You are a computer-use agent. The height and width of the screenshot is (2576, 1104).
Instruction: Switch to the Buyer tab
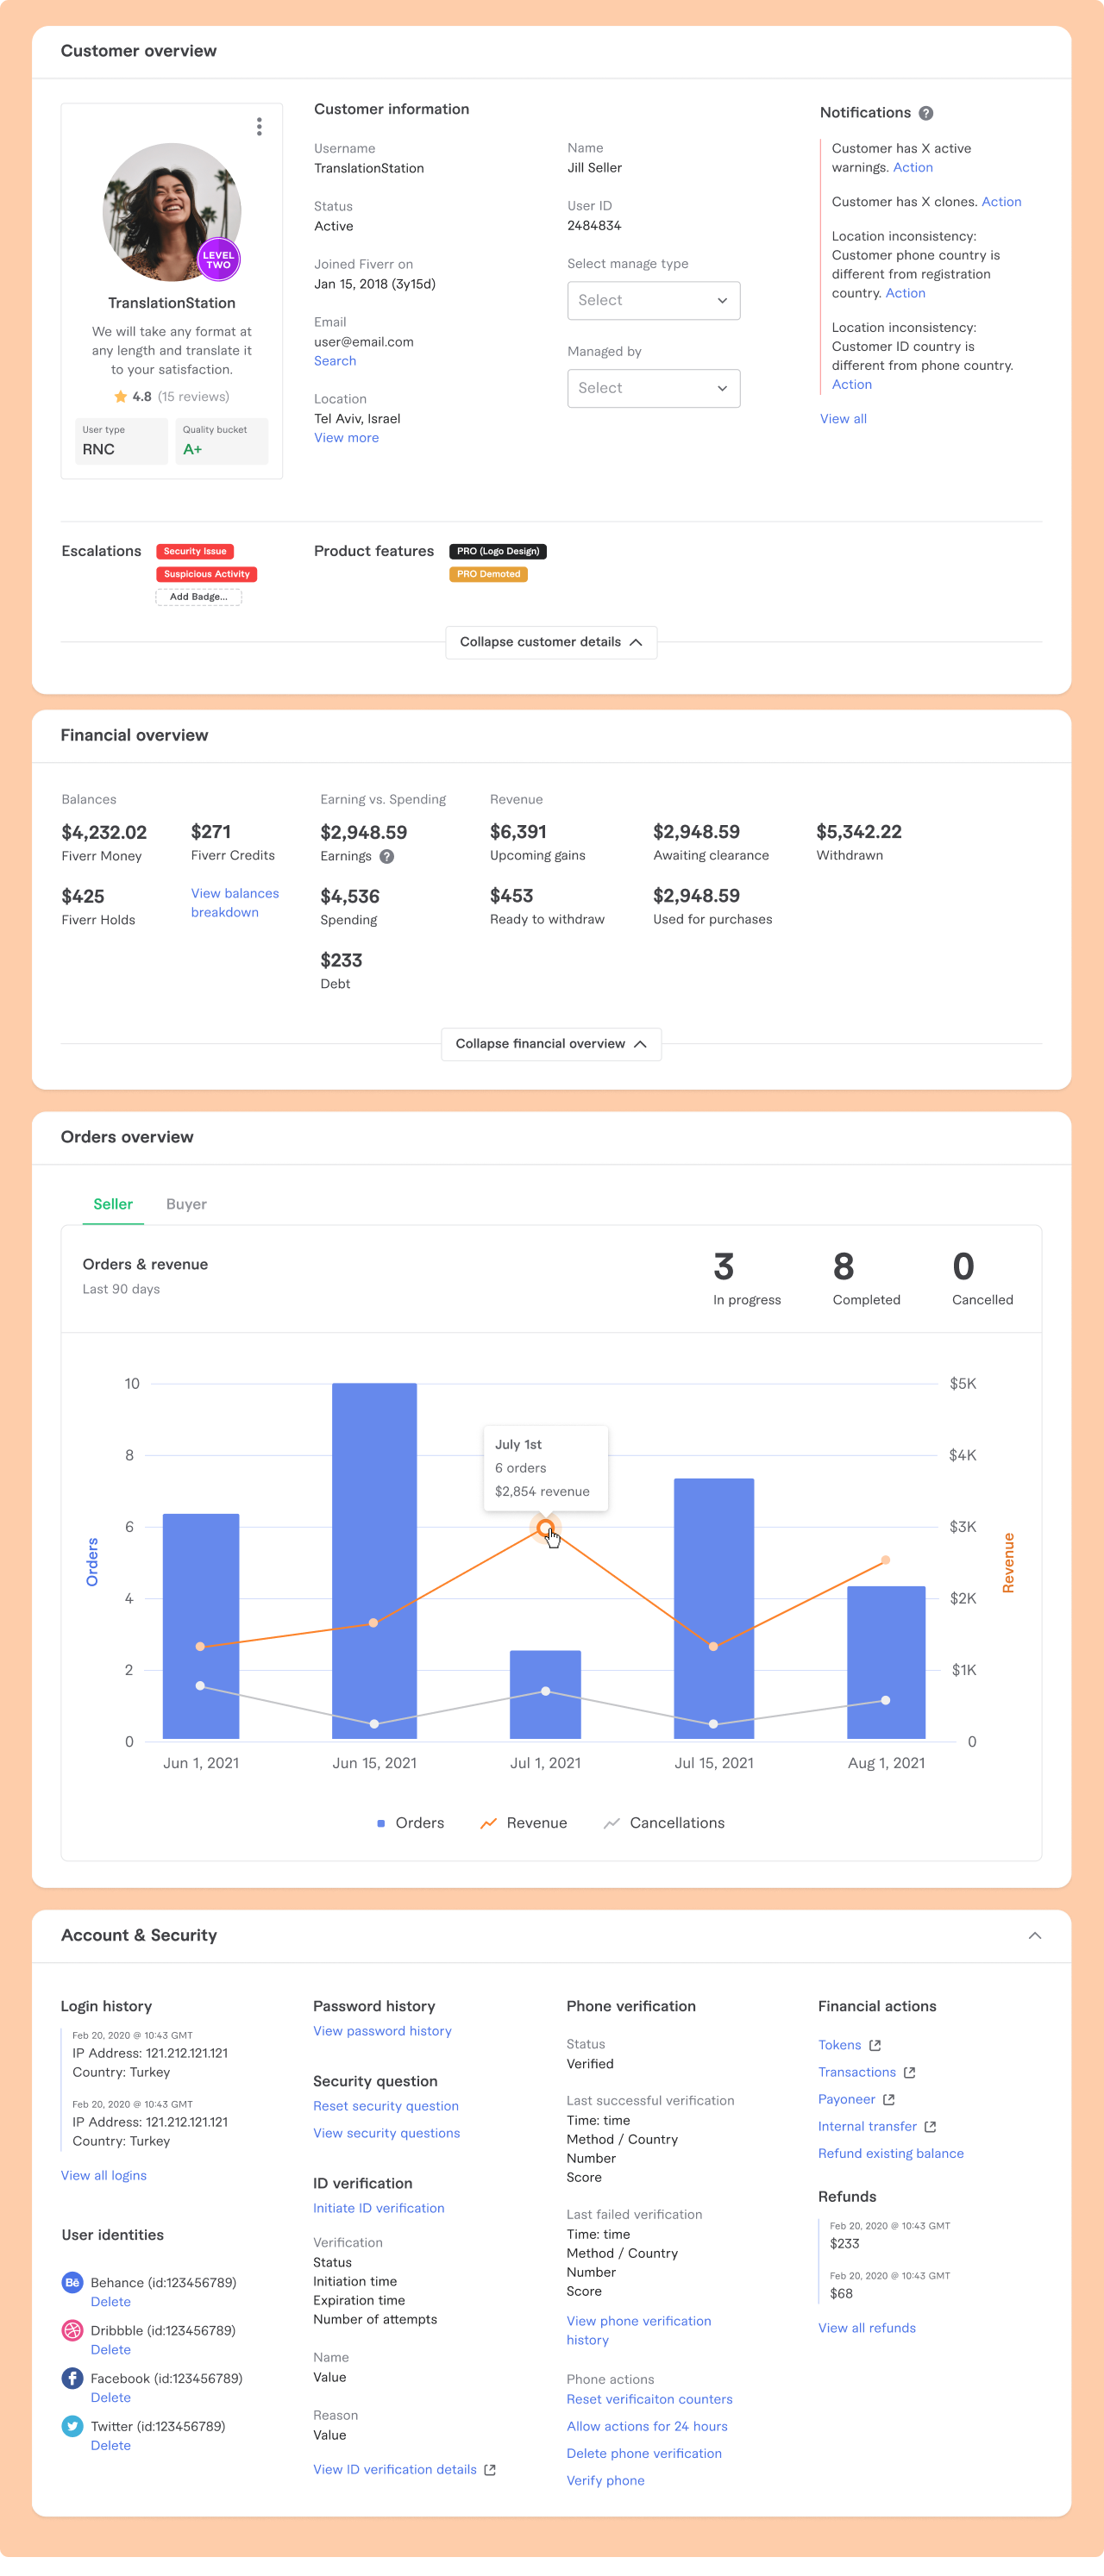pyautogui.click(x=186, y=1204)
